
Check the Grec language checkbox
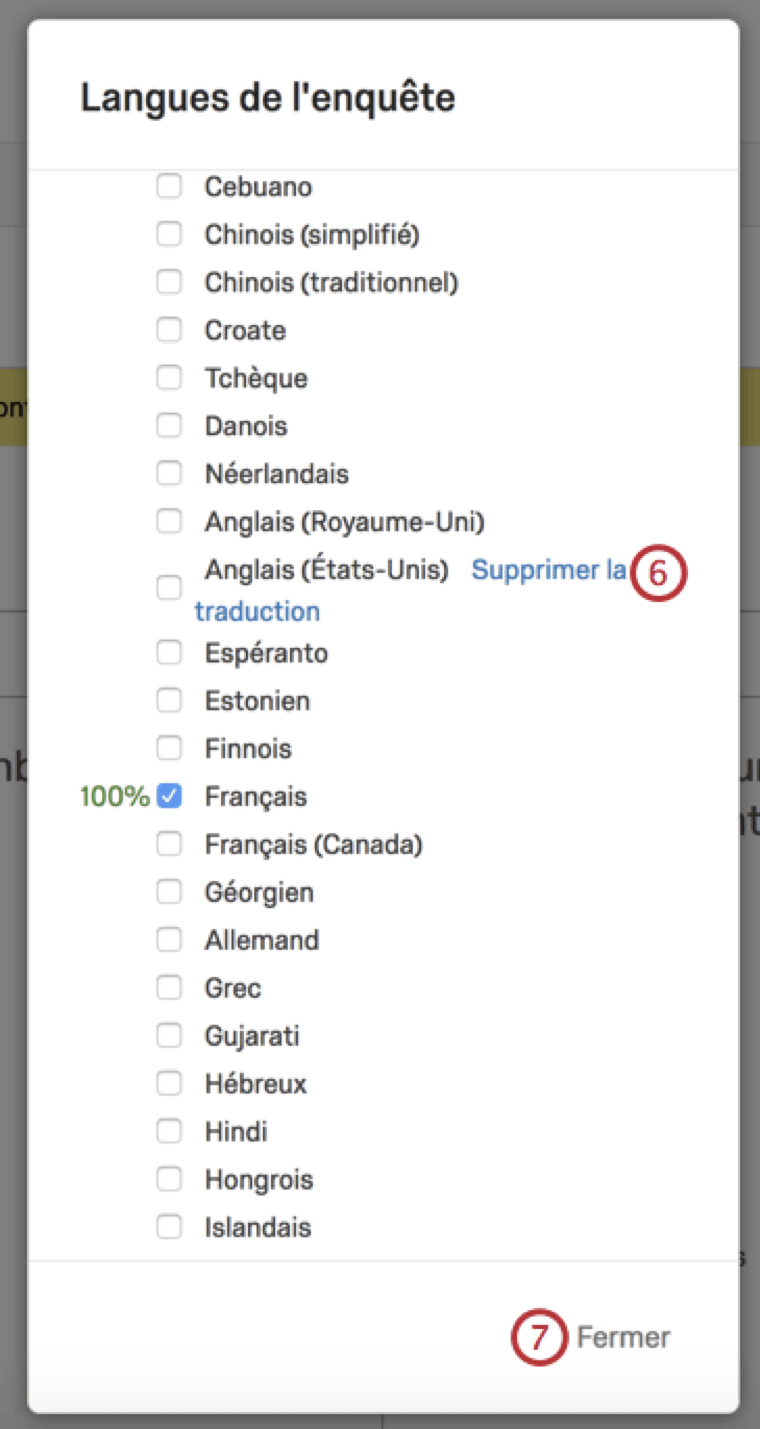(x=169, y=988)
